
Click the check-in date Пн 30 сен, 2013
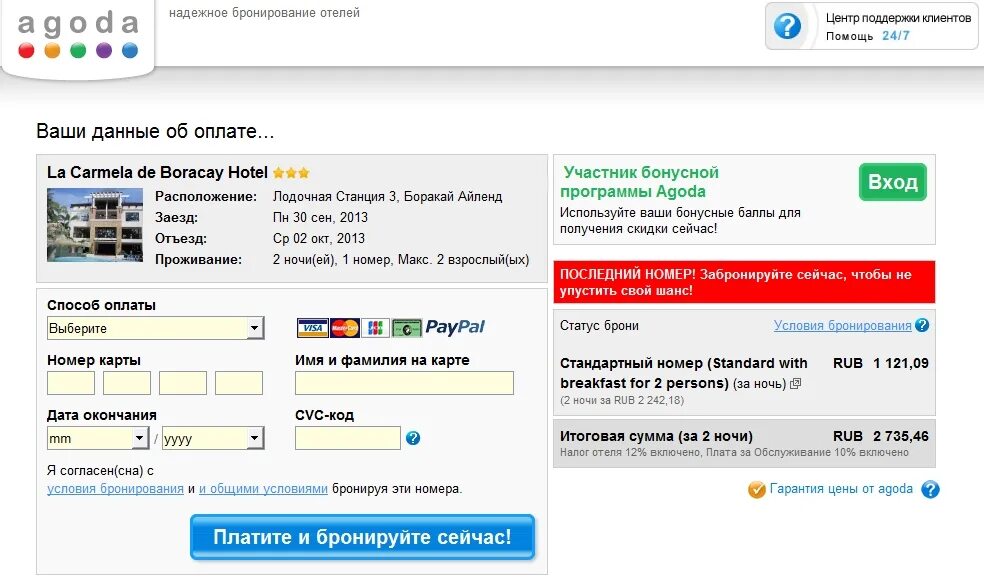pyautogui.click(x=320, y=218)
